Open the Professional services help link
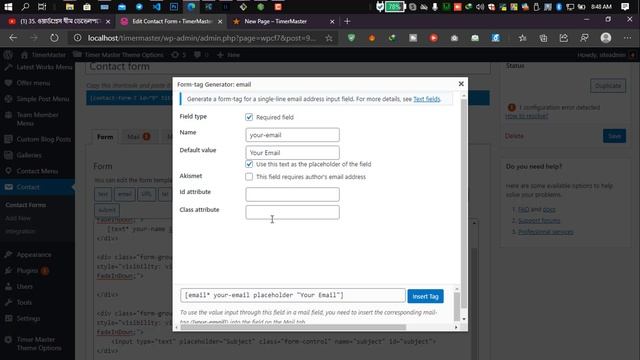This screenshot has width=640, height=360. 545,232
